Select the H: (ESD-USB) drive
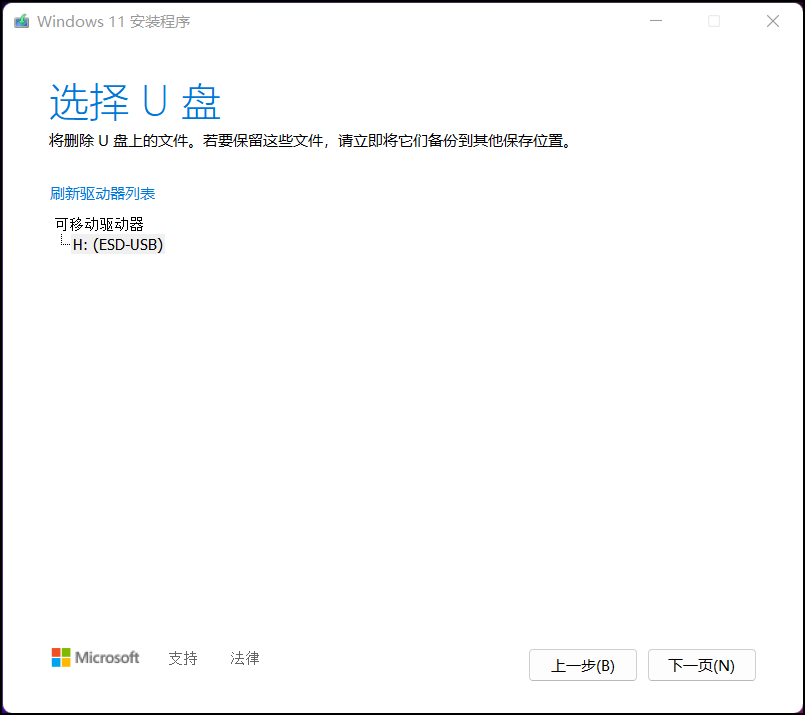Screen dimensions: 805x715 pos(118,245)
